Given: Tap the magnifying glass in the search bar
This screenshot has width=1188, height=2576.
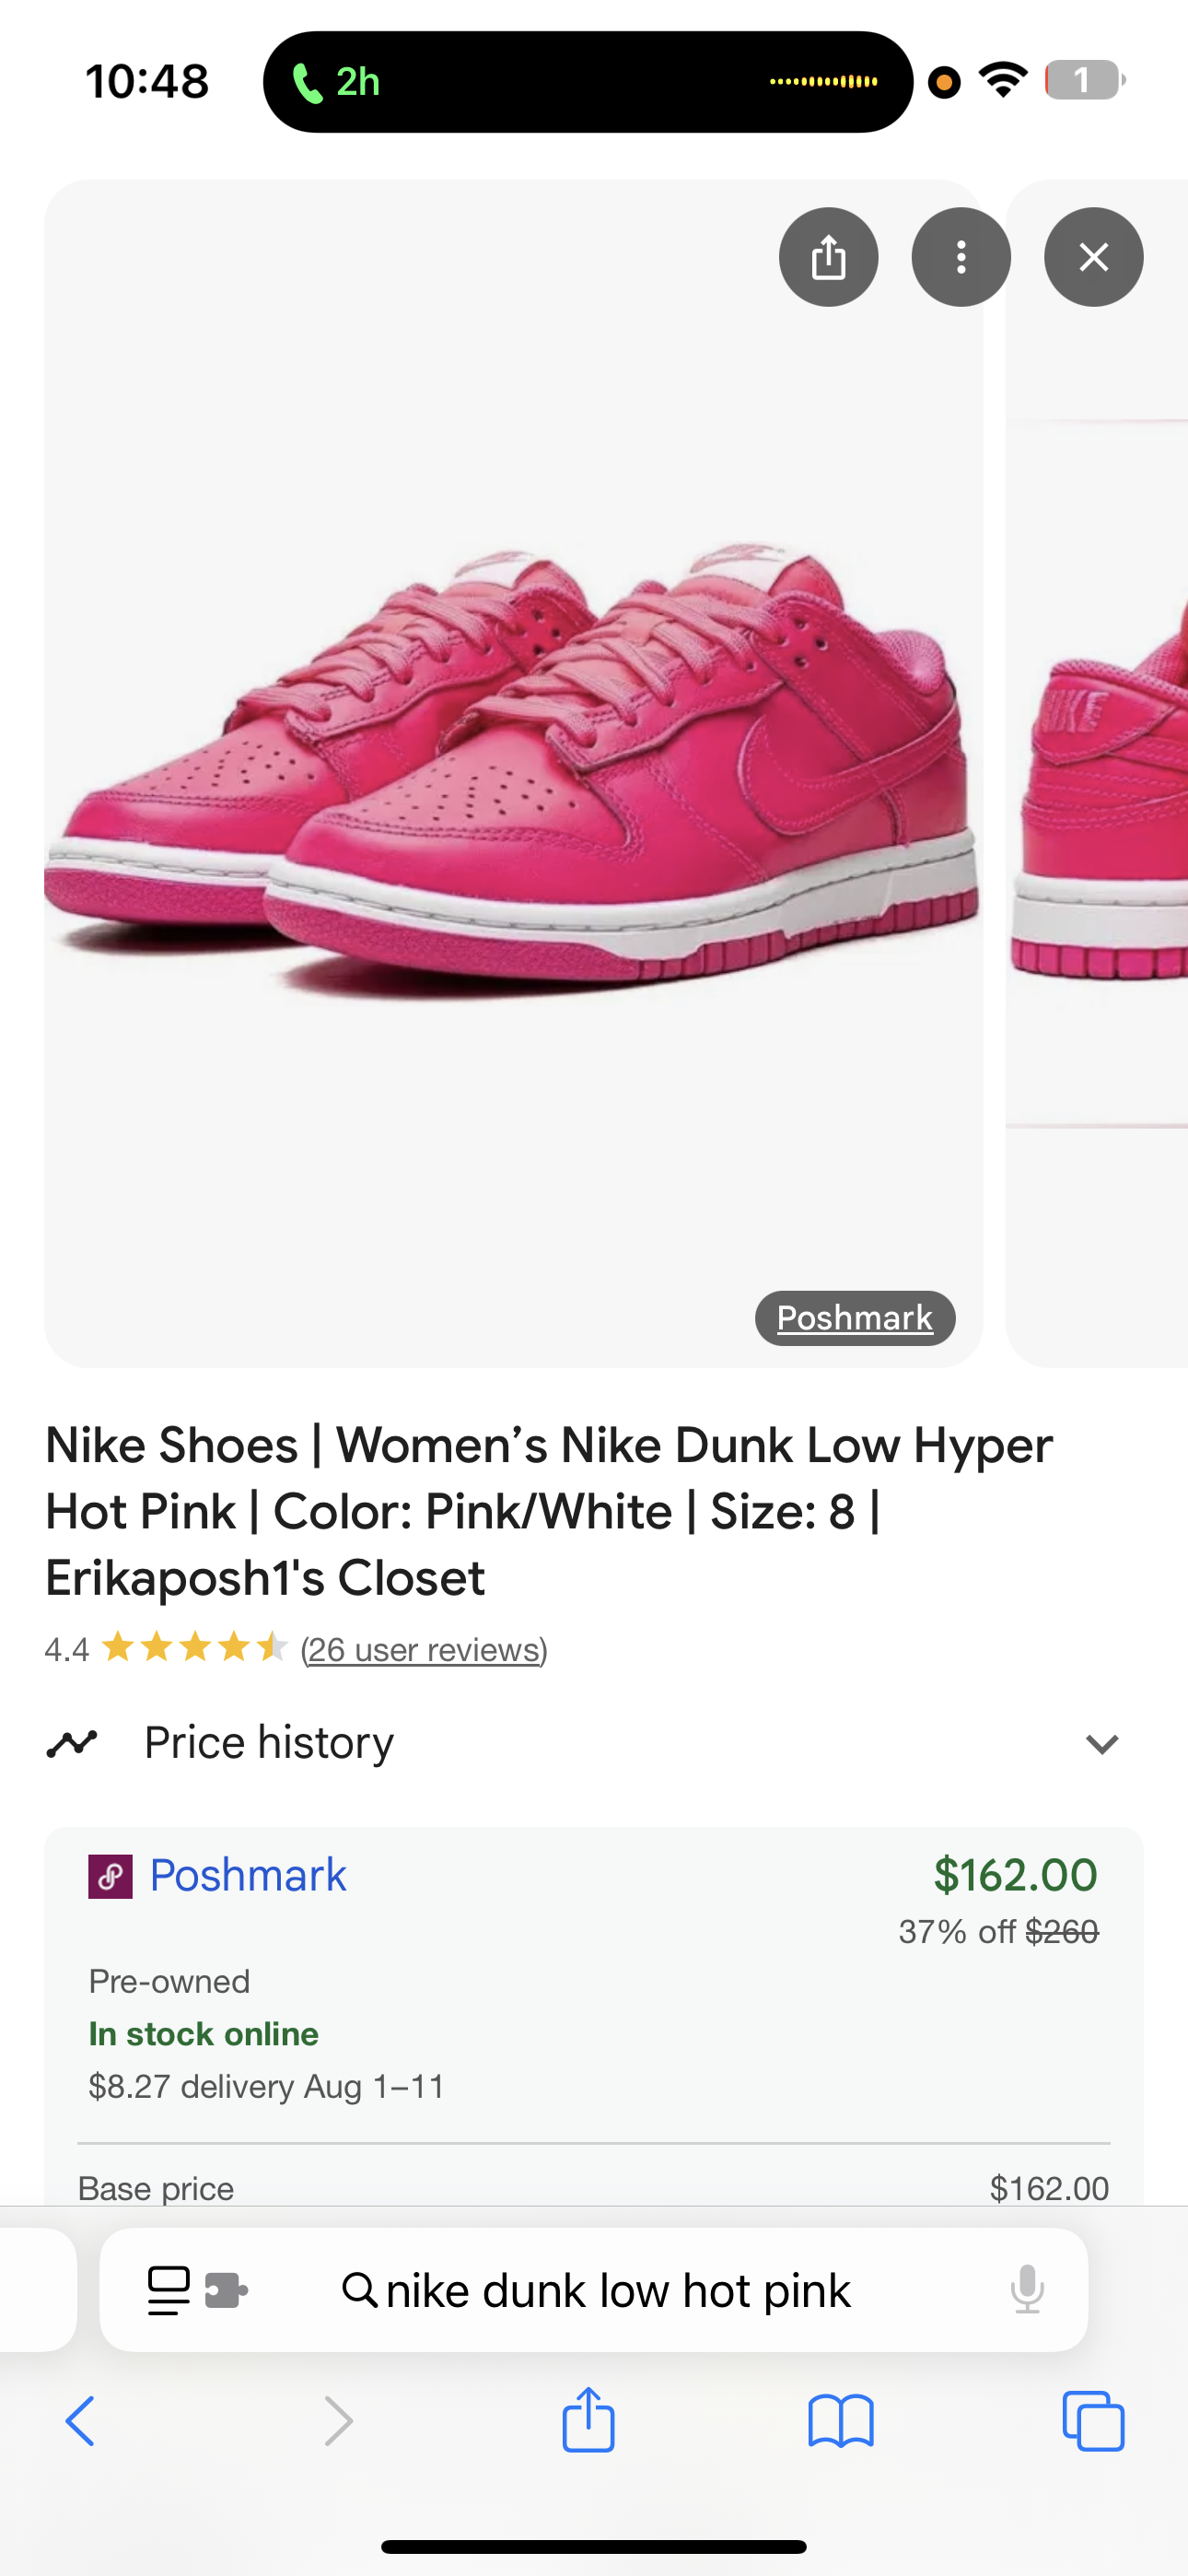Looking at the screenshot, I should (x=362, y=2290).
